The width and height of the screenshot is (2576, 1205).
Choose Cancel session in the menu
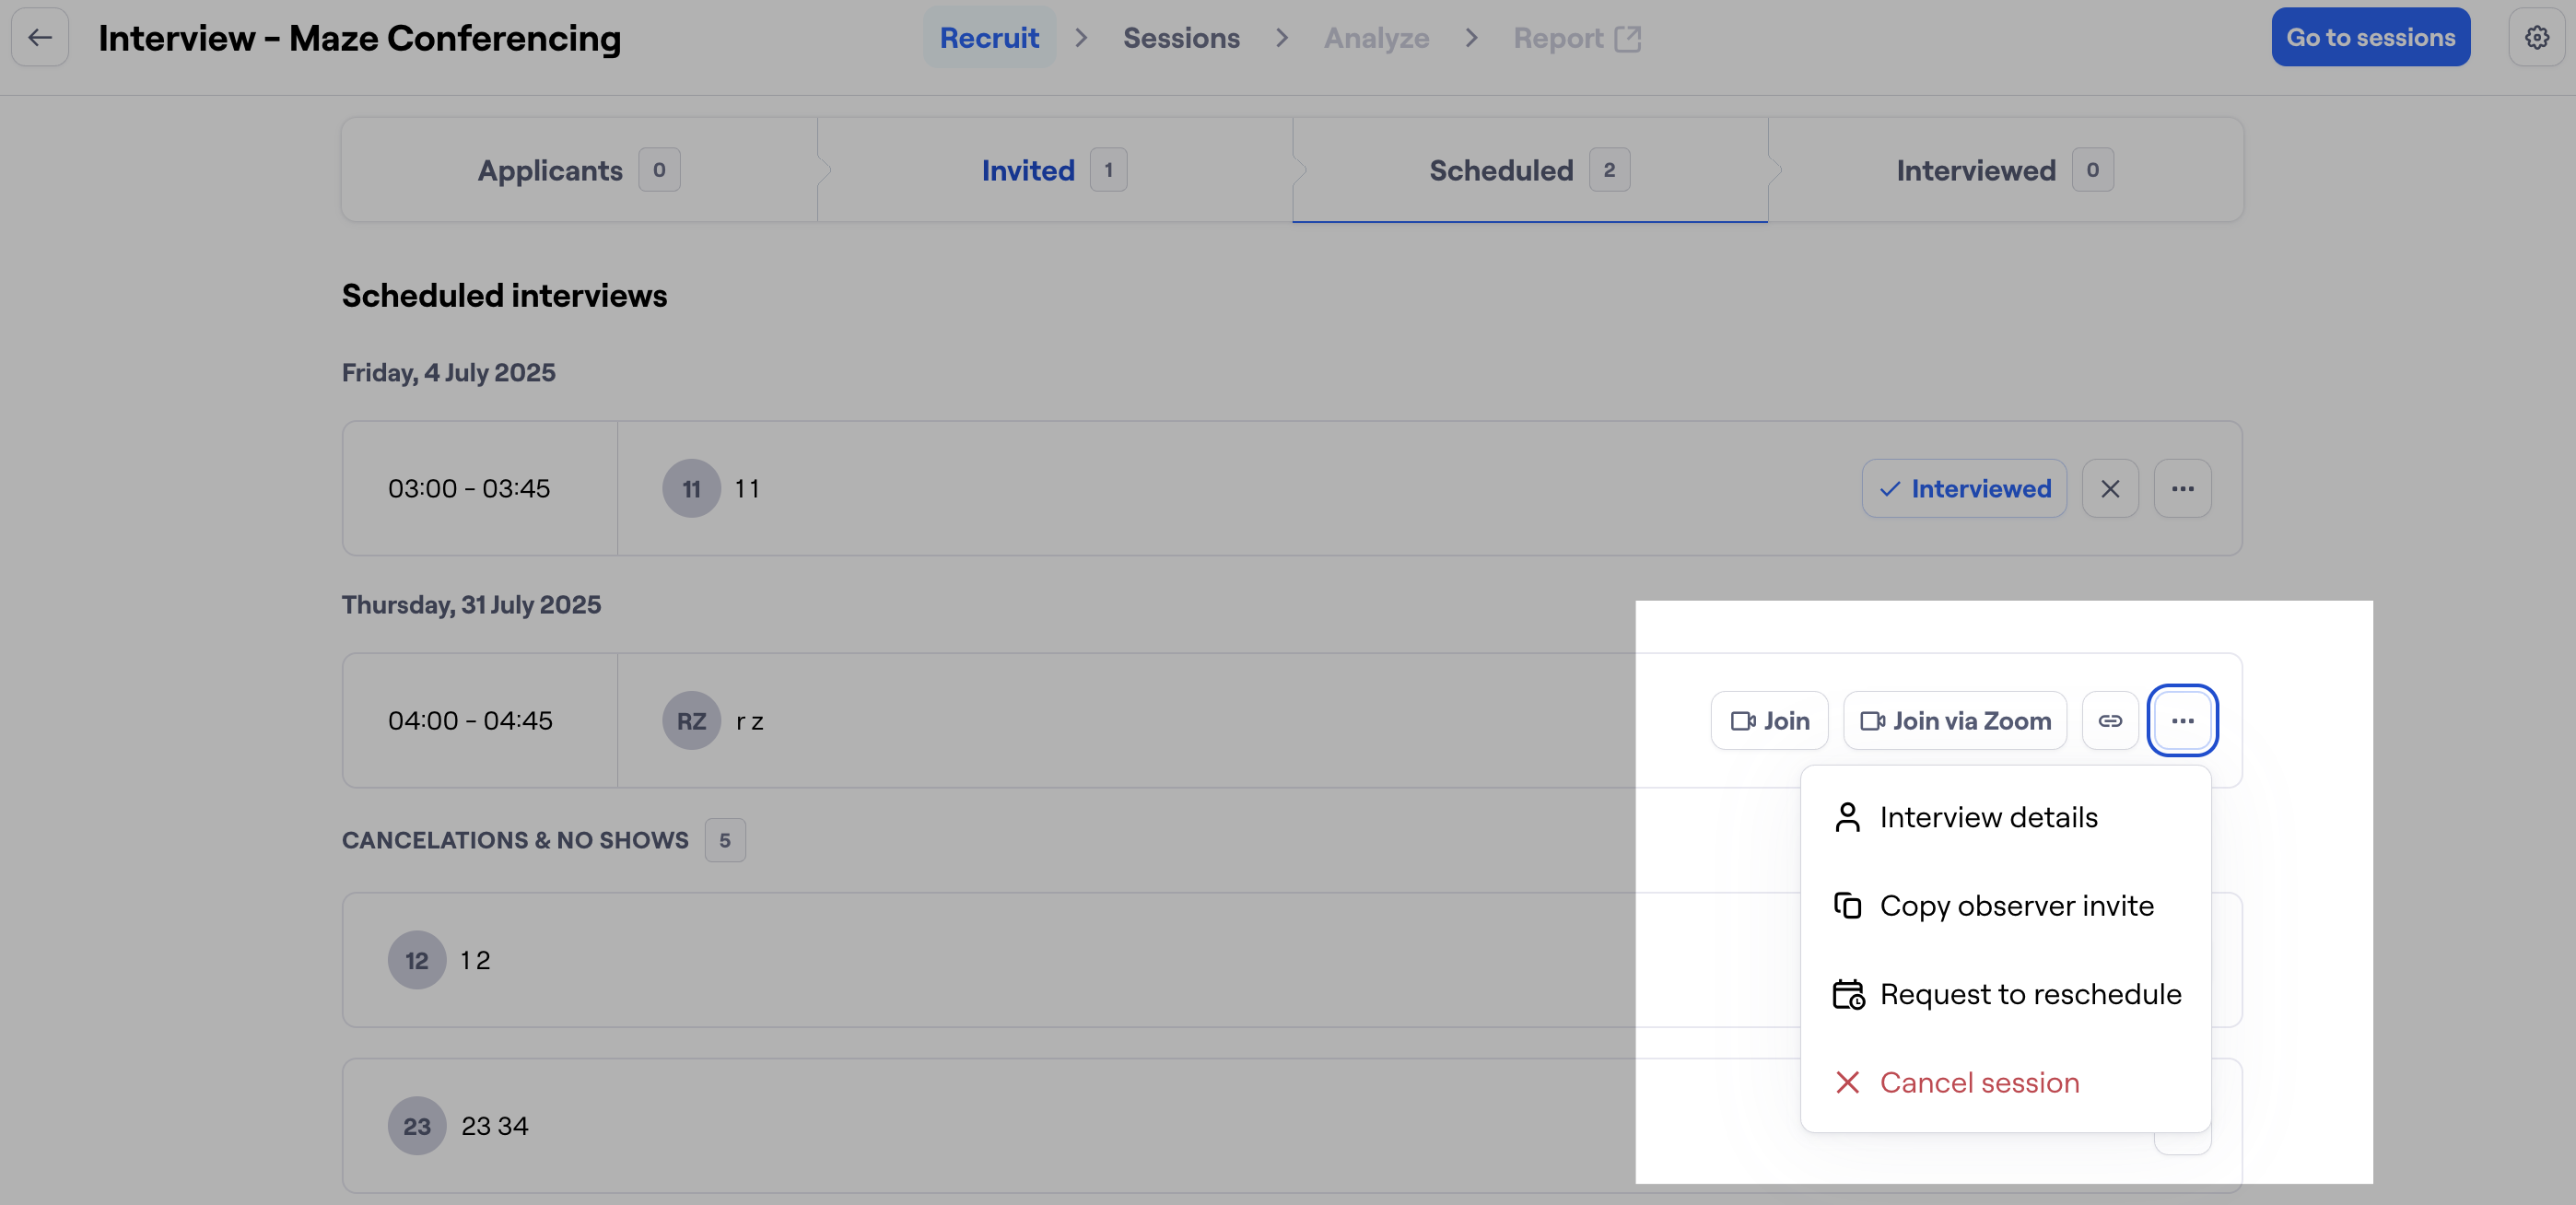click(x=1978, y=1083)
